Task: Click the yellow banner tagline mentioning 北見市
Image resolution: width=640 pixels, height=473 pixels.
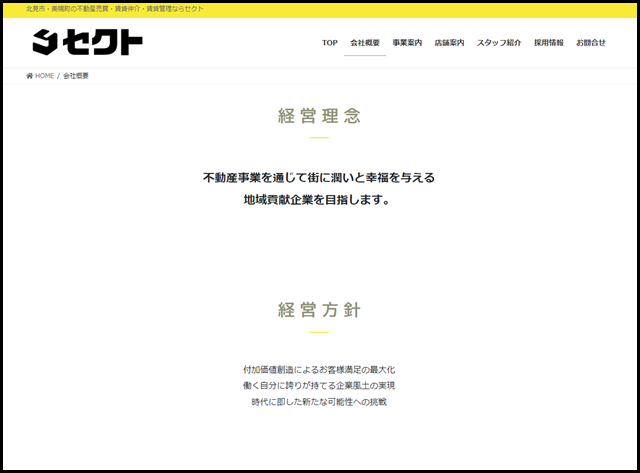Action: pyautogui.click(x=115, y=9)
